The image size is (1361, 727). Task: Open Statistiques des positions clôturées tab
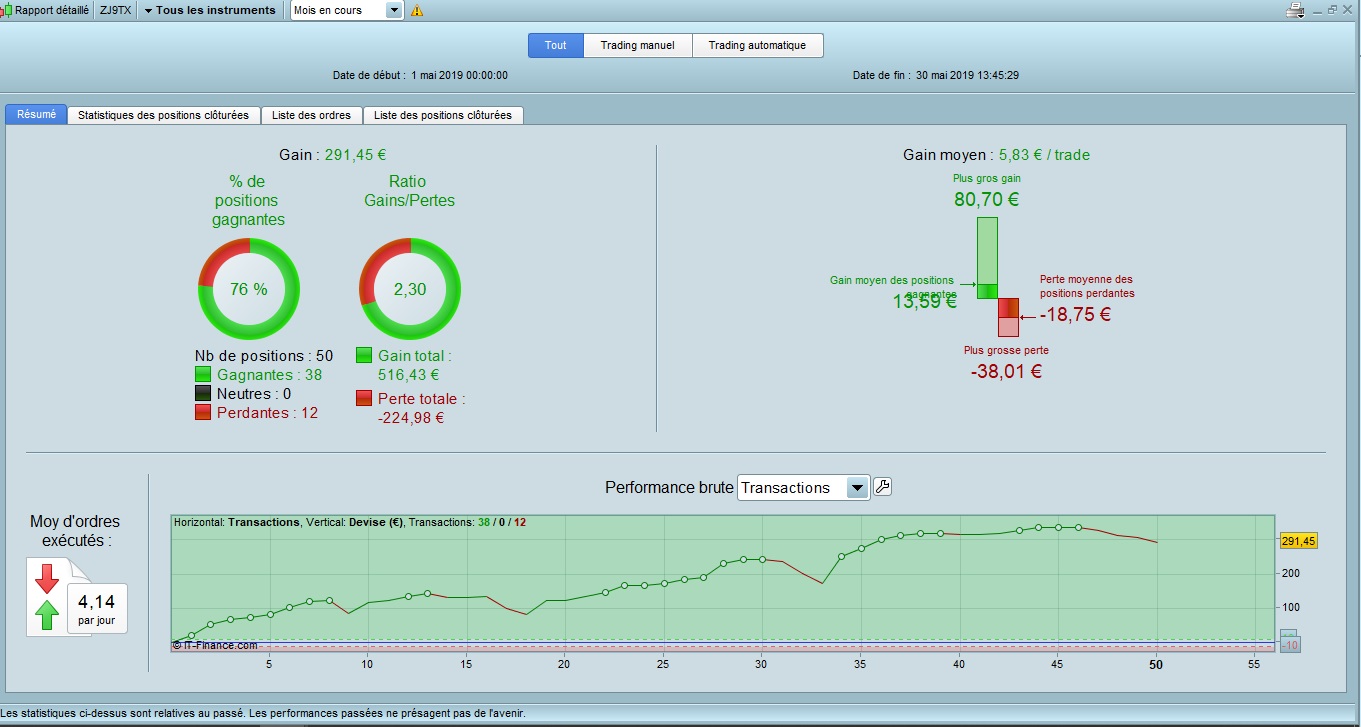point(164,115)
